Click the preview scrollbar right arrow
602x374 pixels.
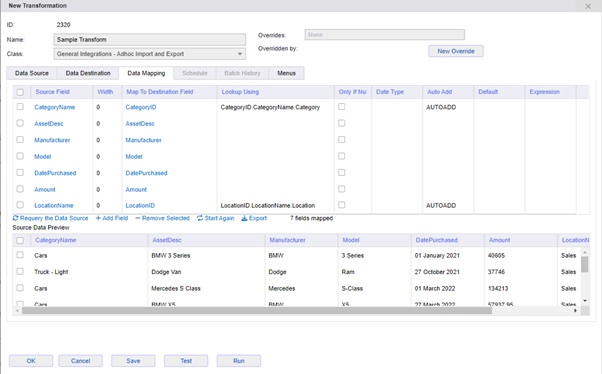pyautogui.click(x=575, y=310)
